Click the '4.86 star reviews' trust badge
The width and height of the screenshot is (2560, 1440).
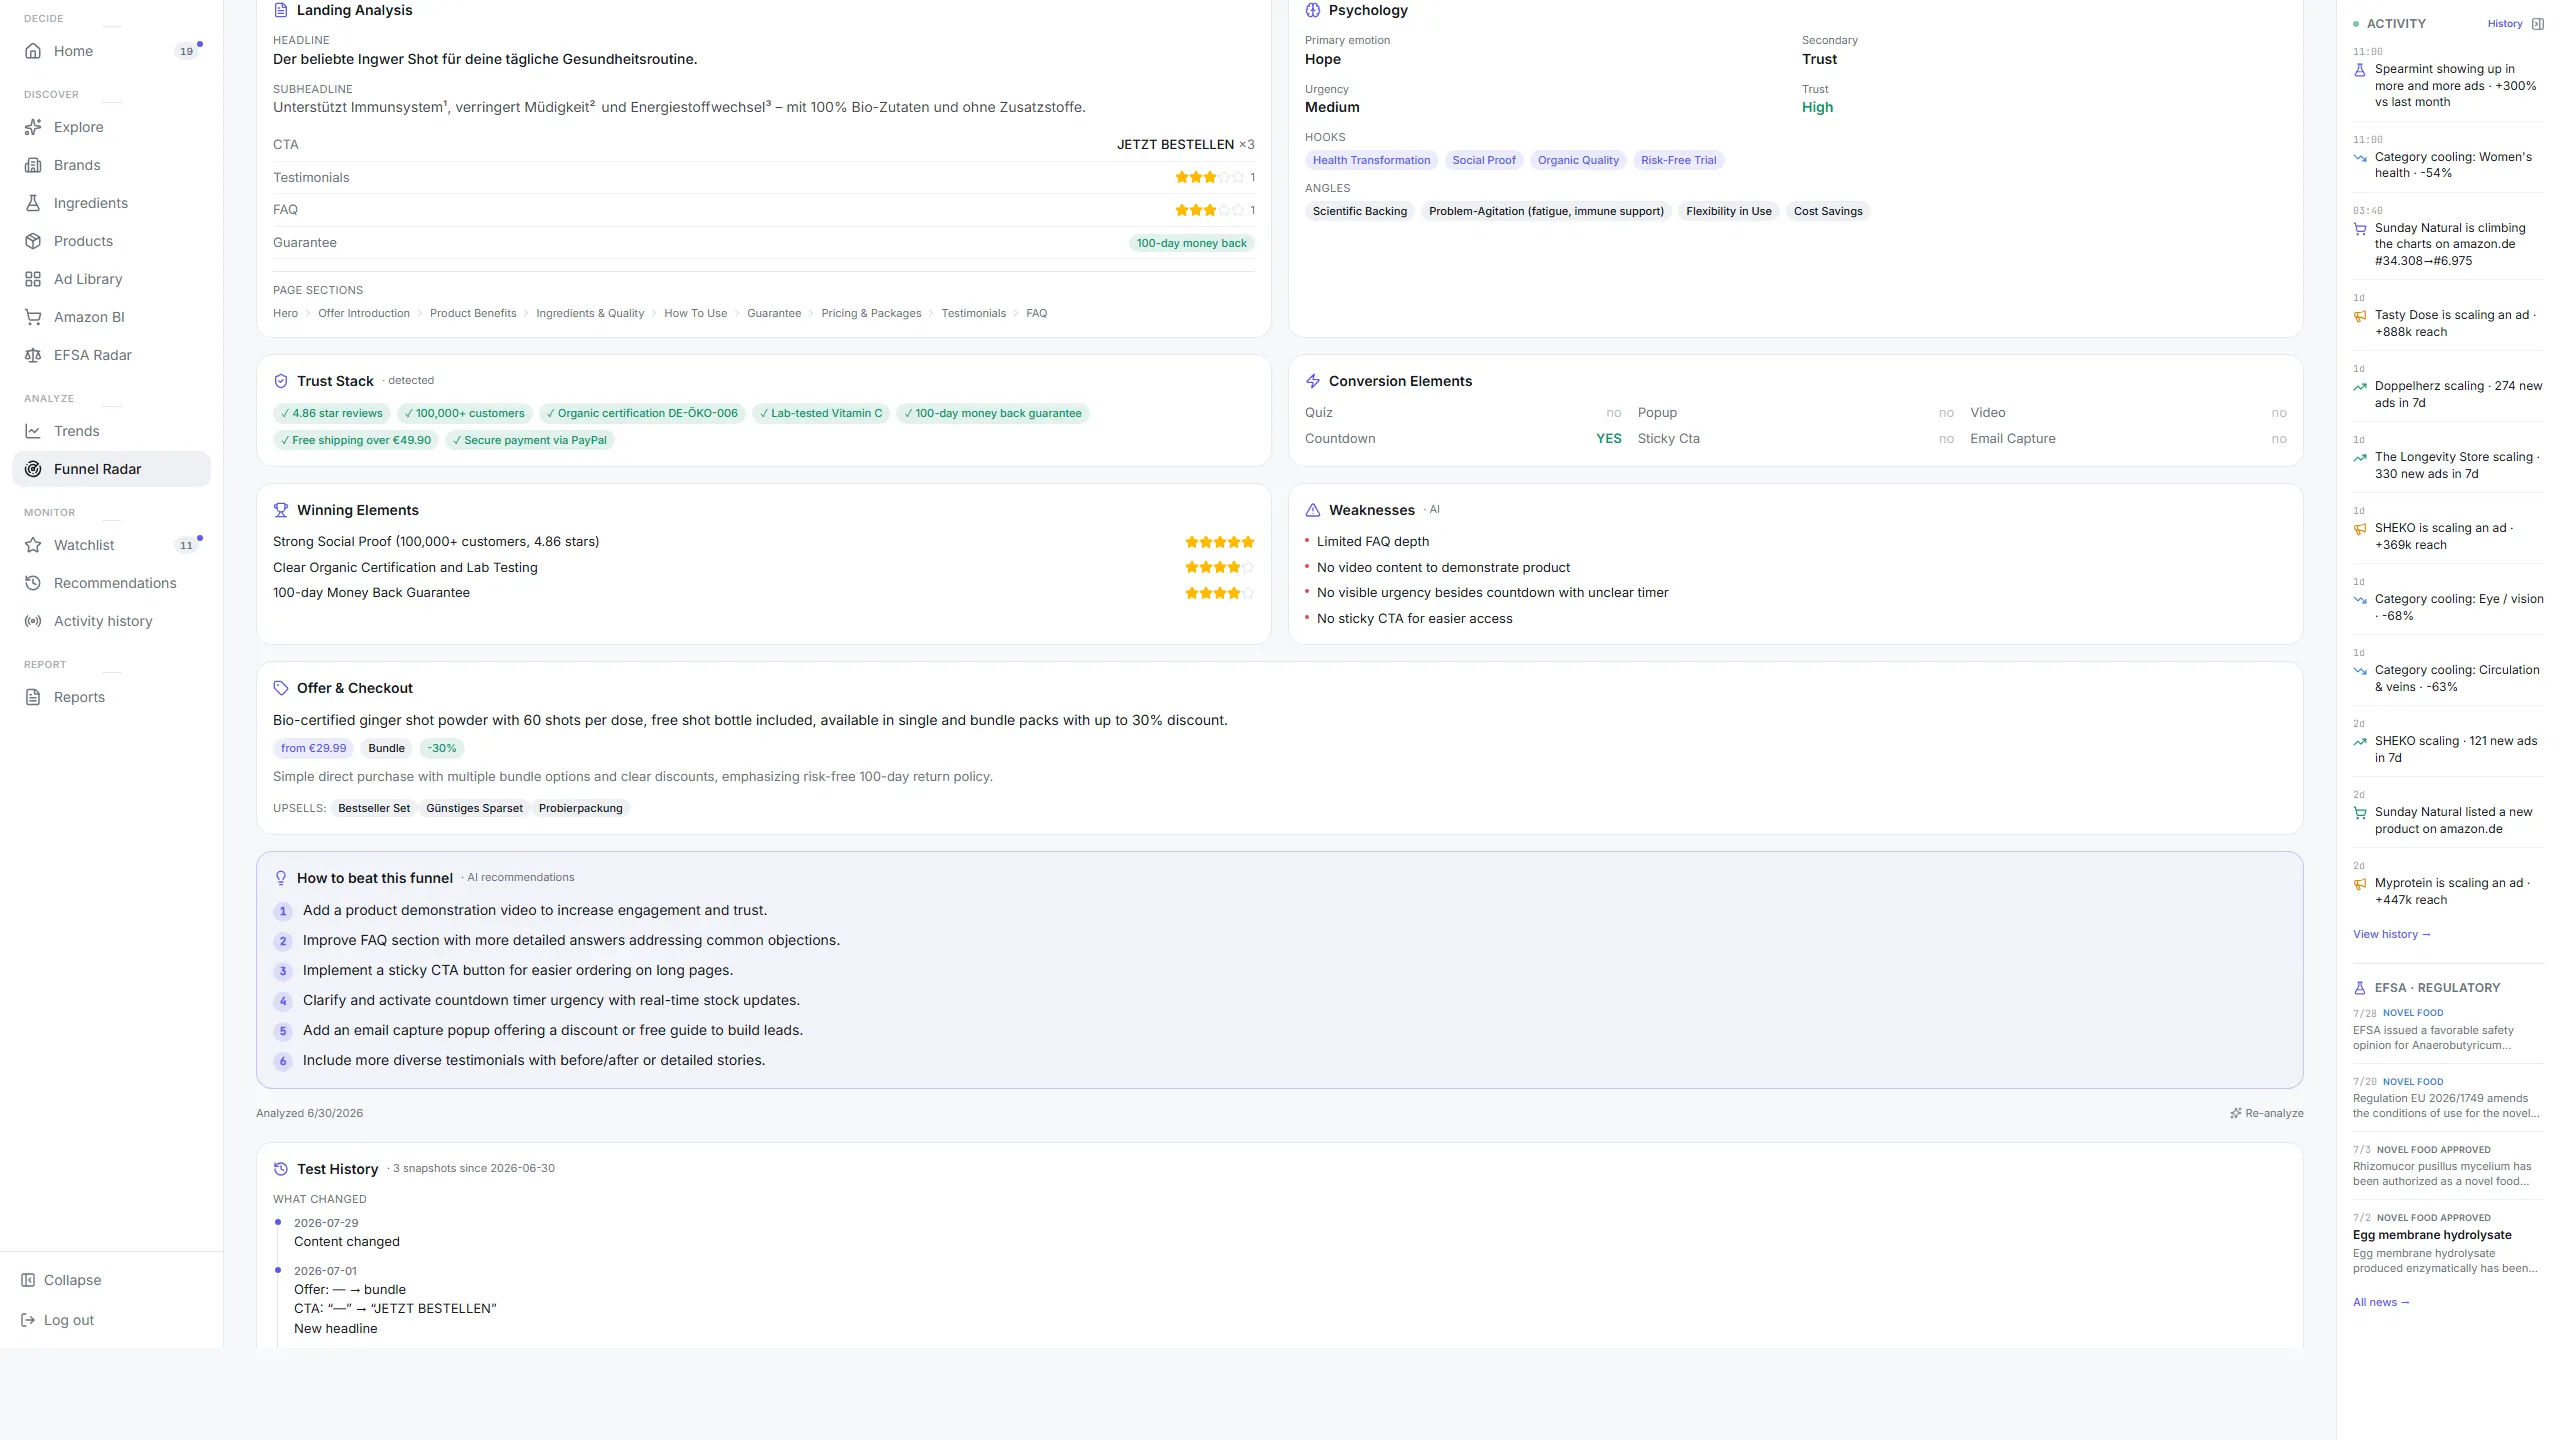coord(332,413)
